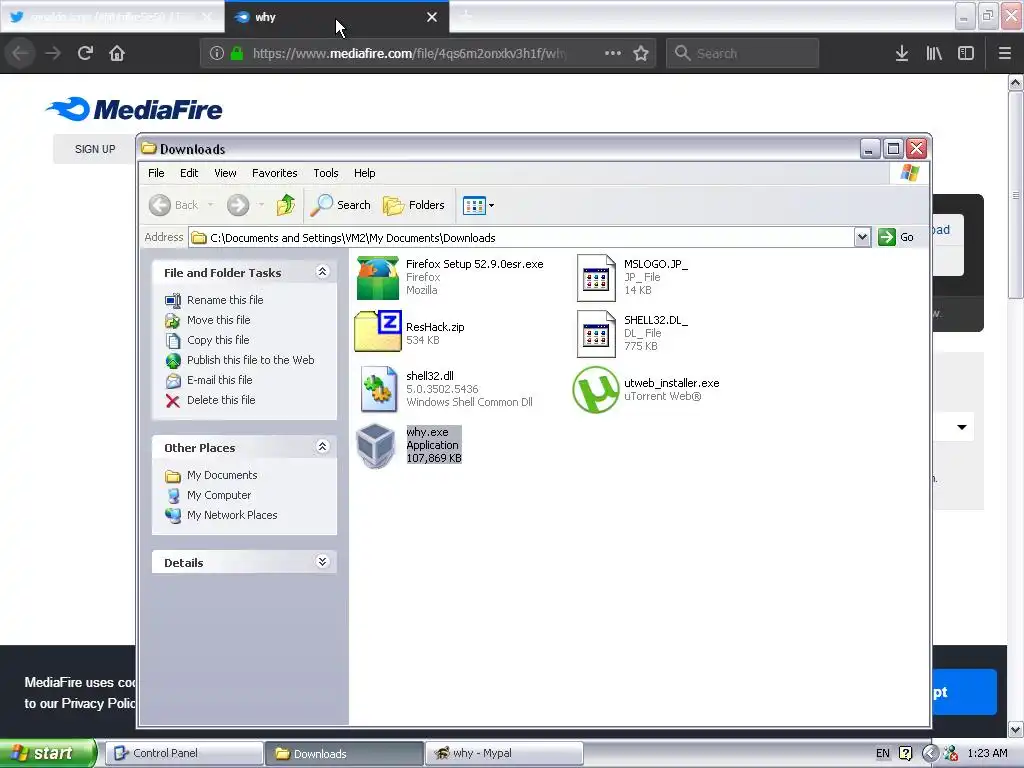
Task: Toggle the browser sidebar icon
Action: click(x=966, y=54)
